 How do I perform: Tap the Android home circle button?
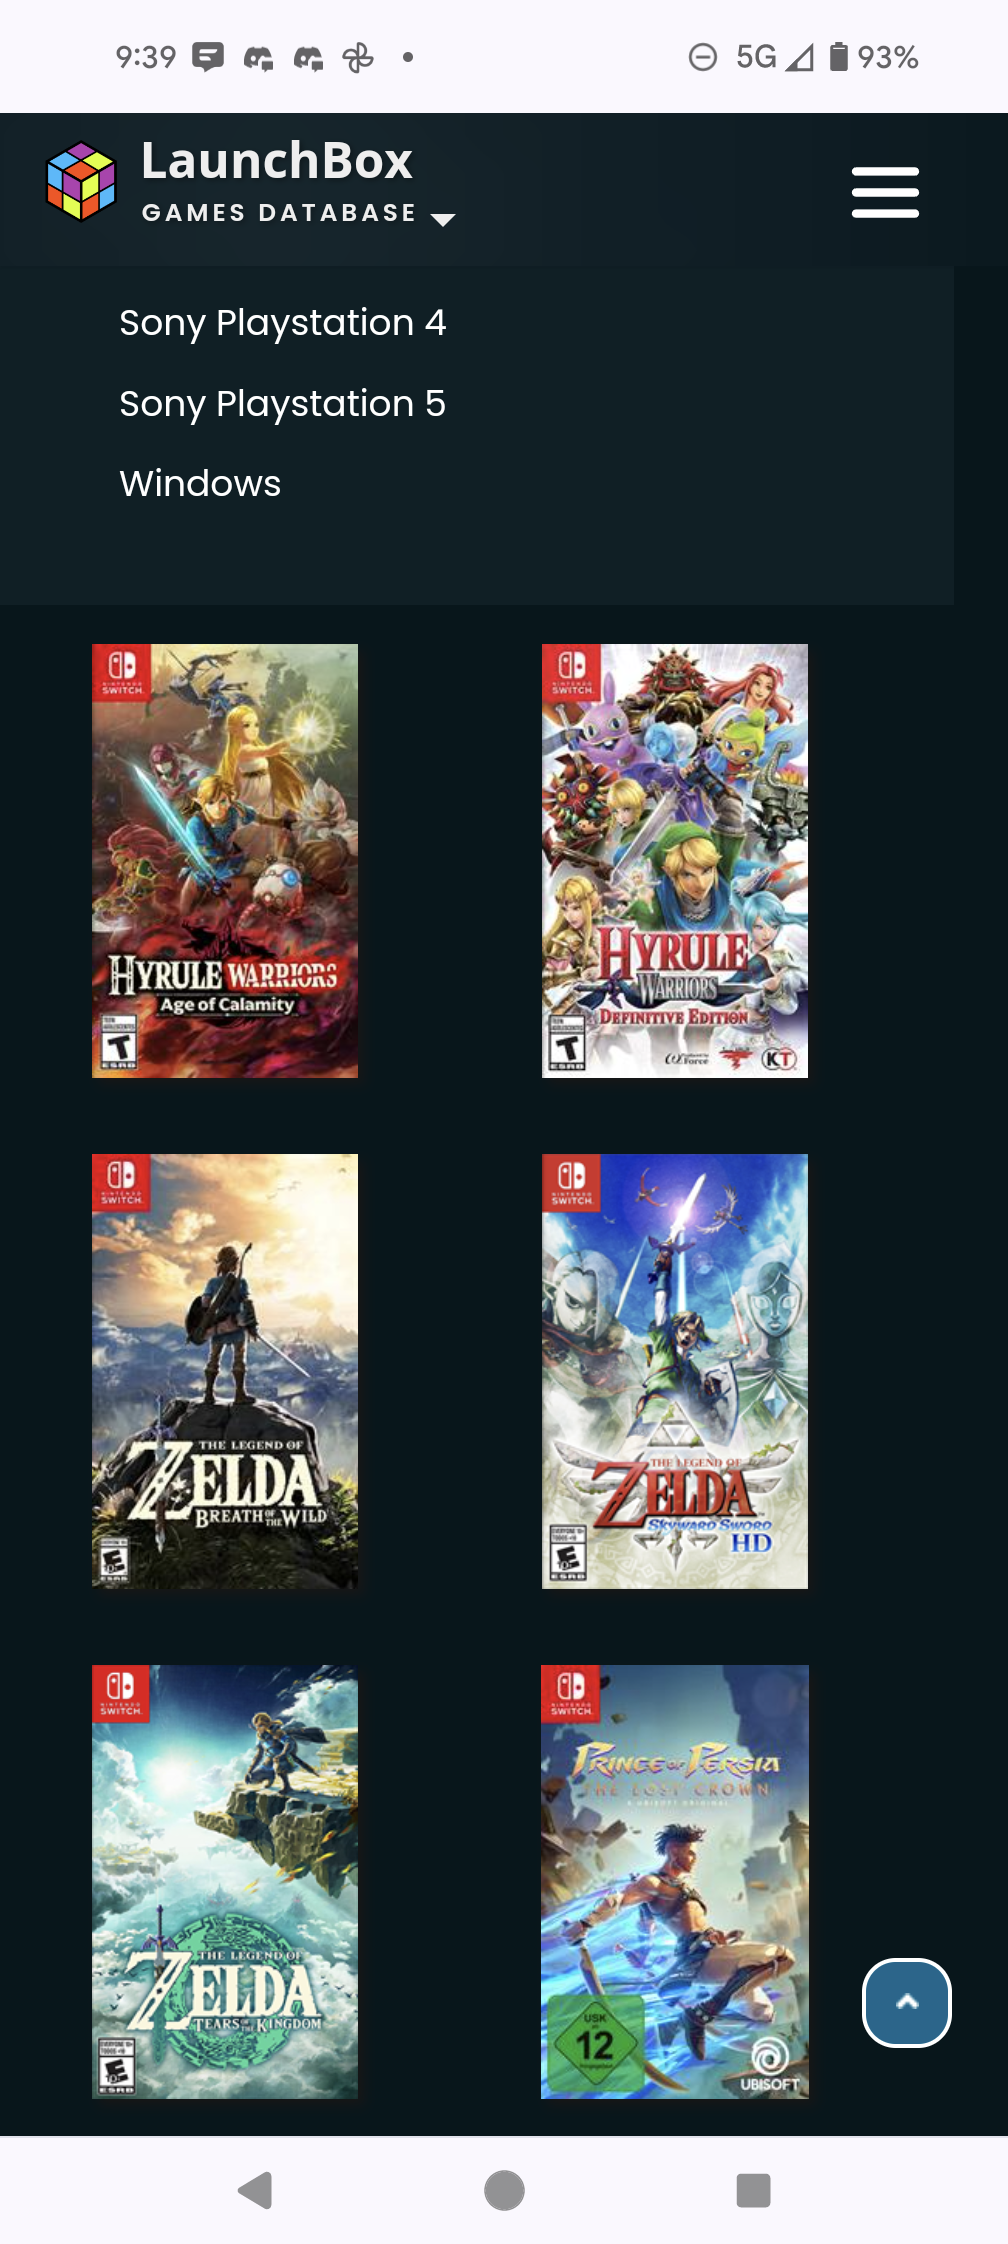pyautogui.click(x=504, y=2190)
